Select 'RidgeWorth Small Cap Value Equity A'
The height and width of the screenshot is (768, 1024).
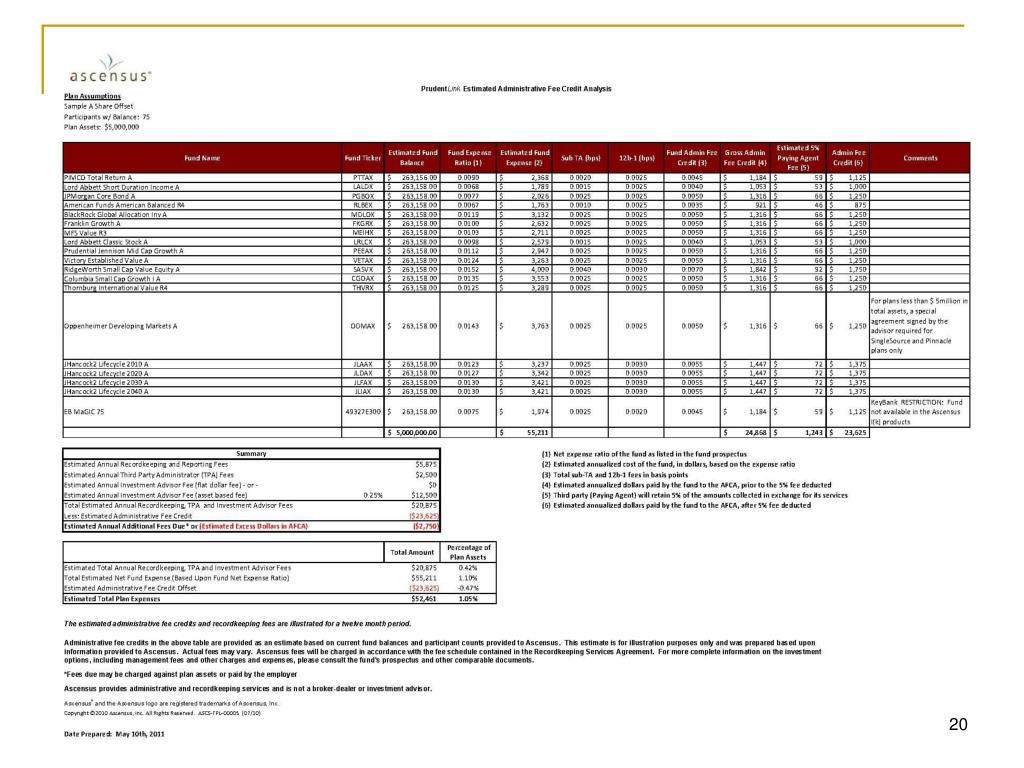[121, 269]
